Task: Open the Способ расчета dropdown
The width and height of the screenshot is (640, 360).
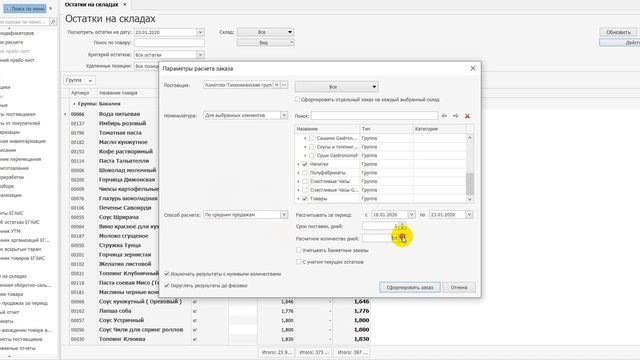Action: [x=284, y=215]
